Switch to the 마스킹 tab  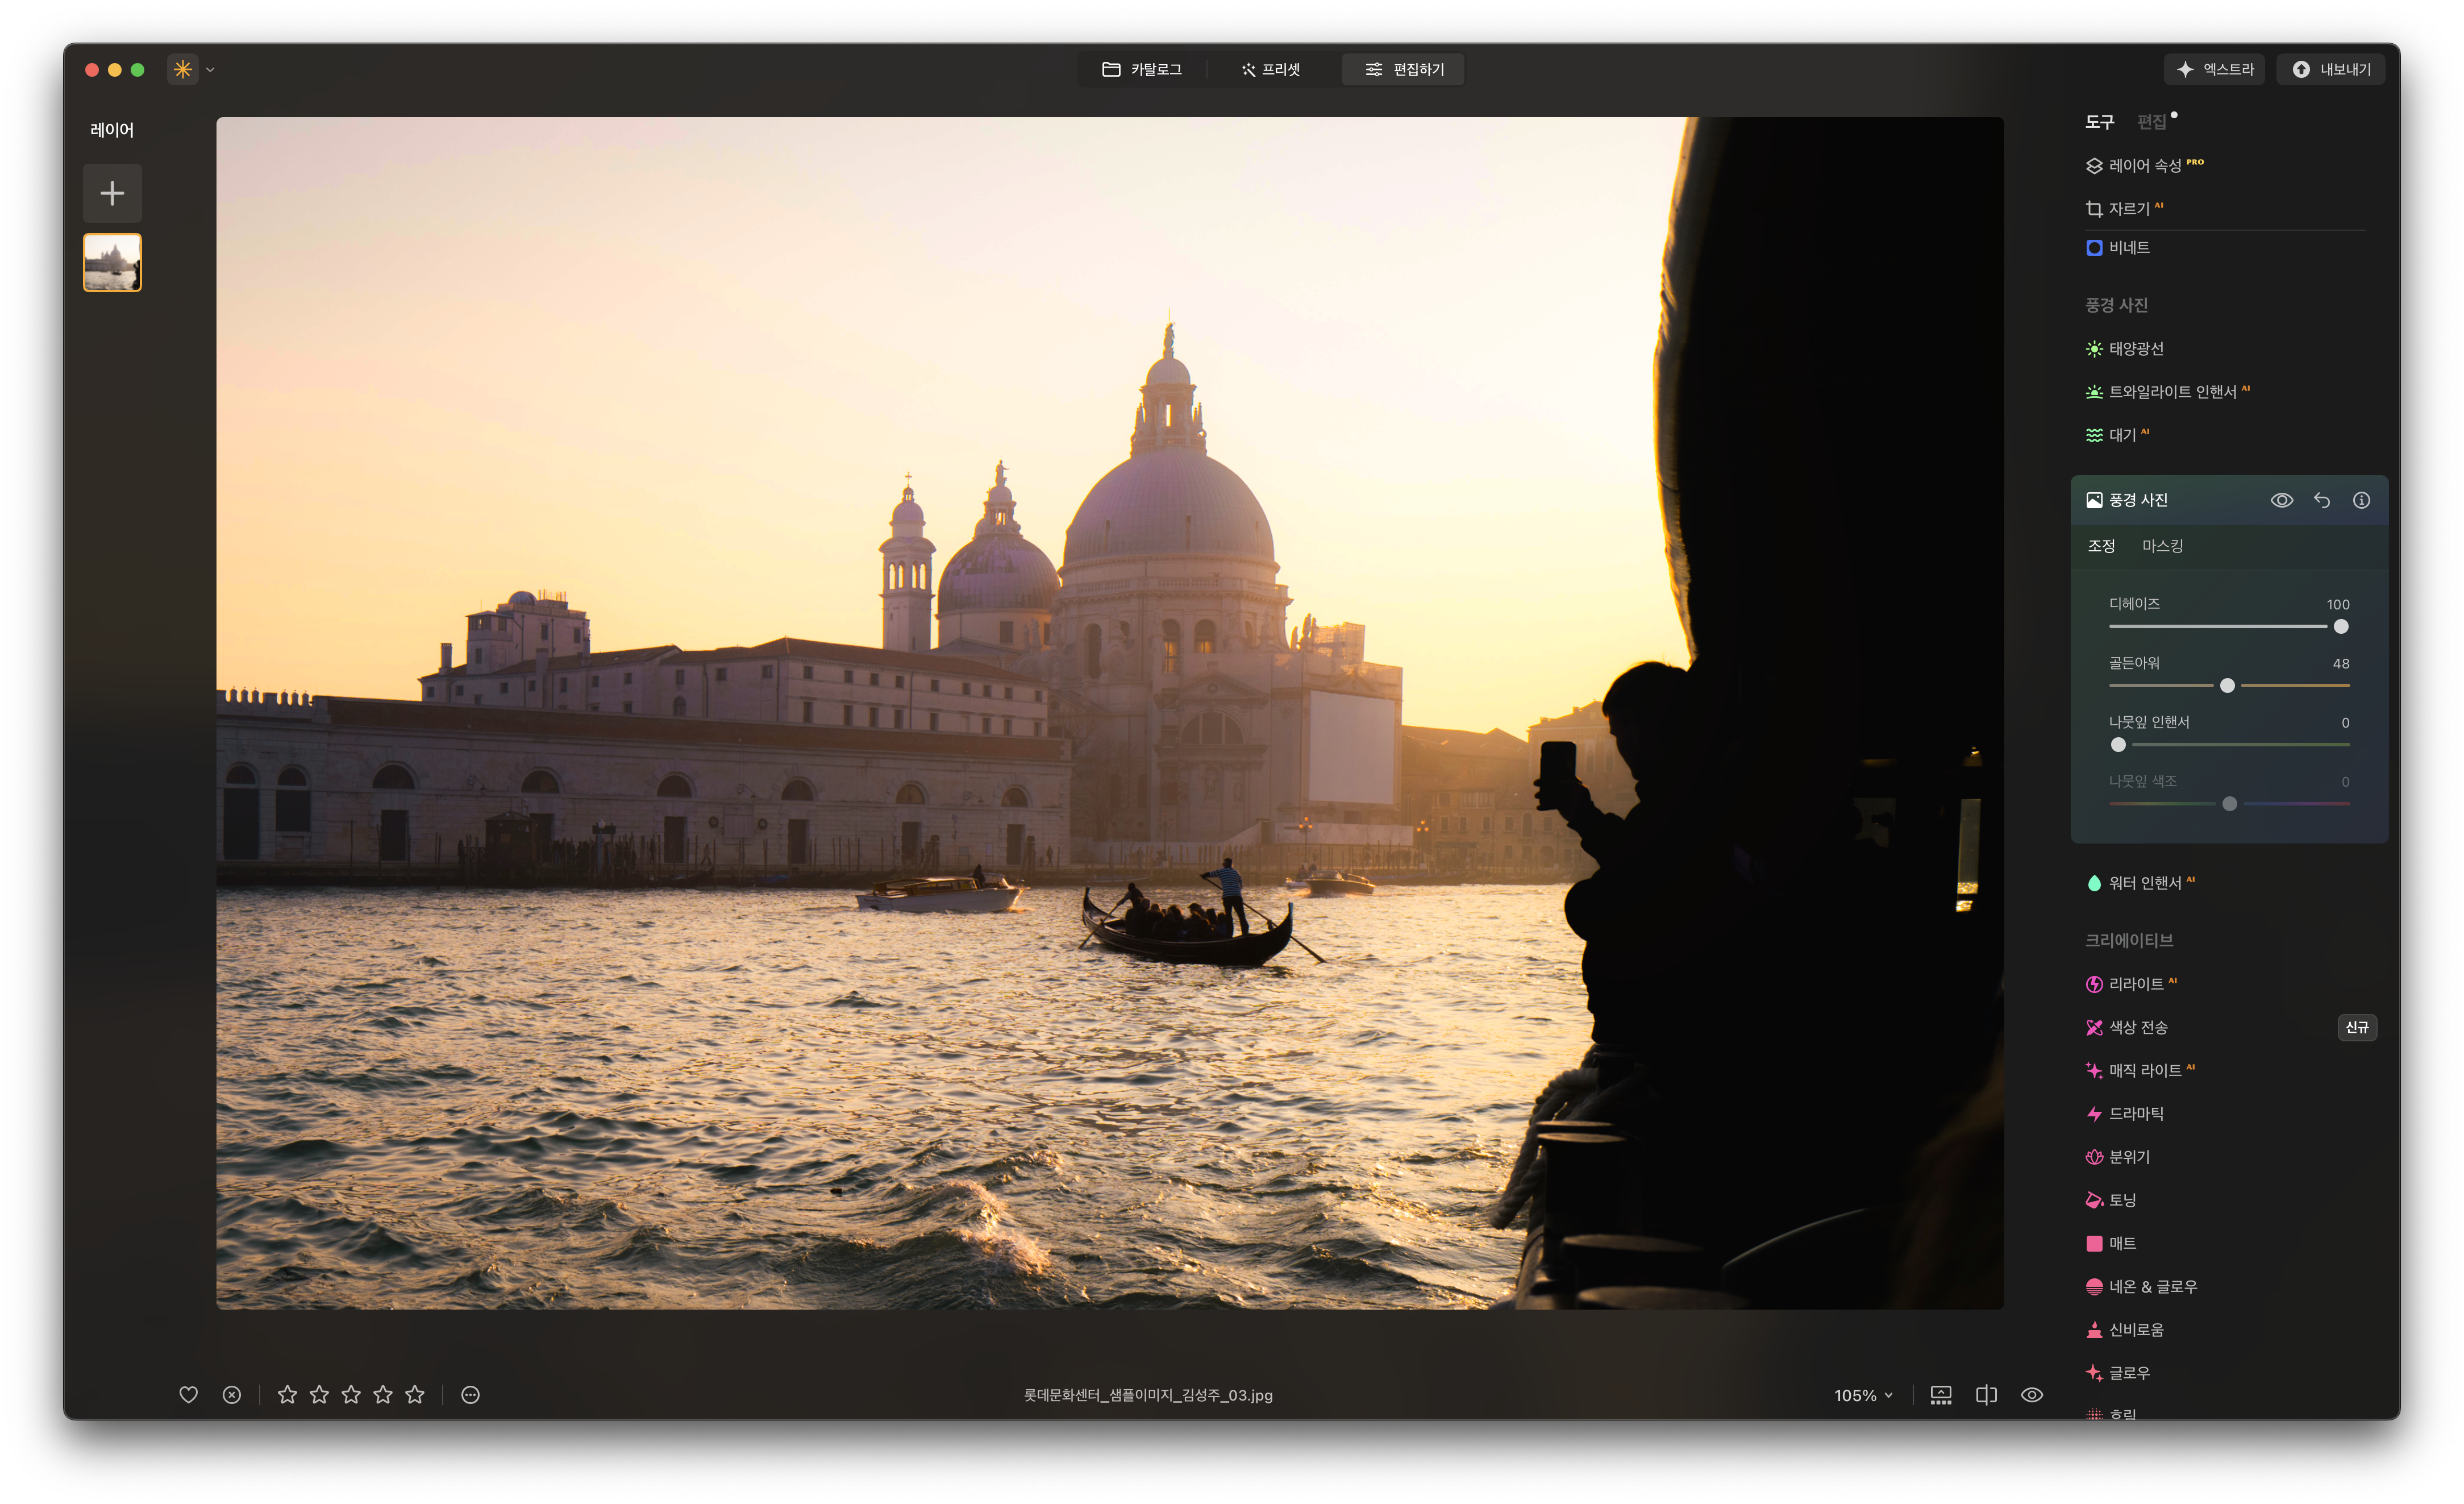point(2162,546)
